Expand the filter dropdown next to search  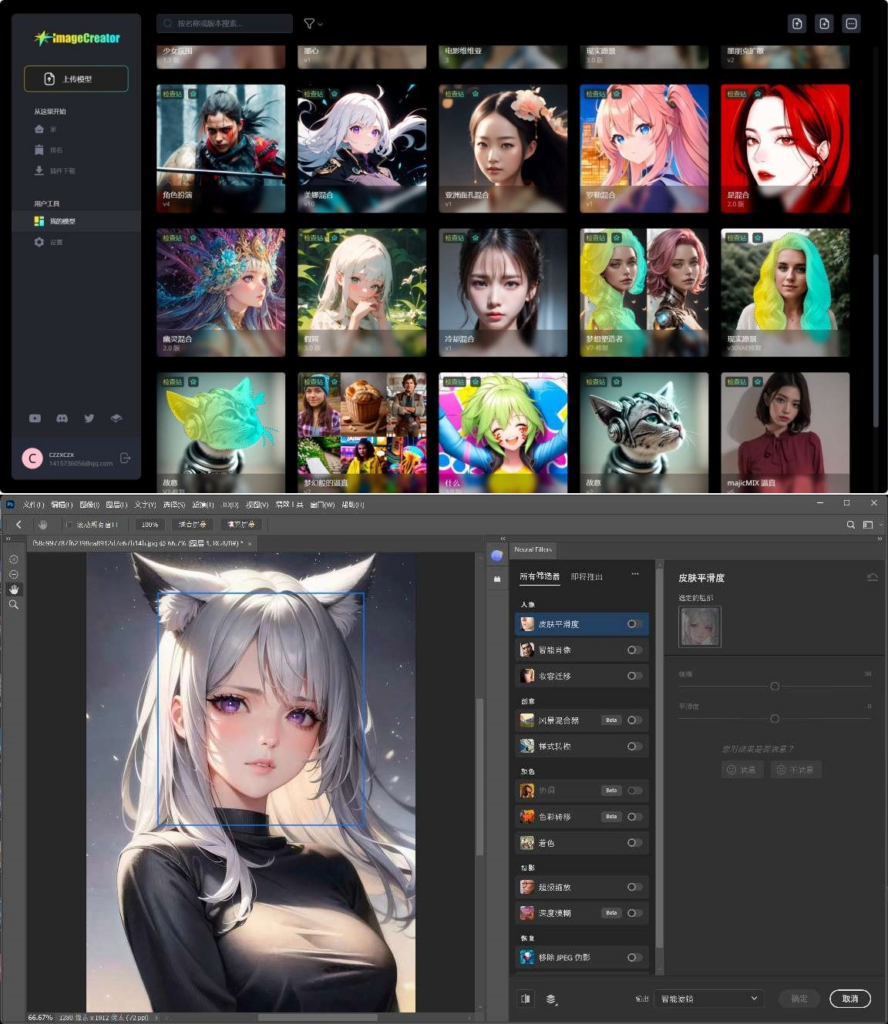(313, 23)
